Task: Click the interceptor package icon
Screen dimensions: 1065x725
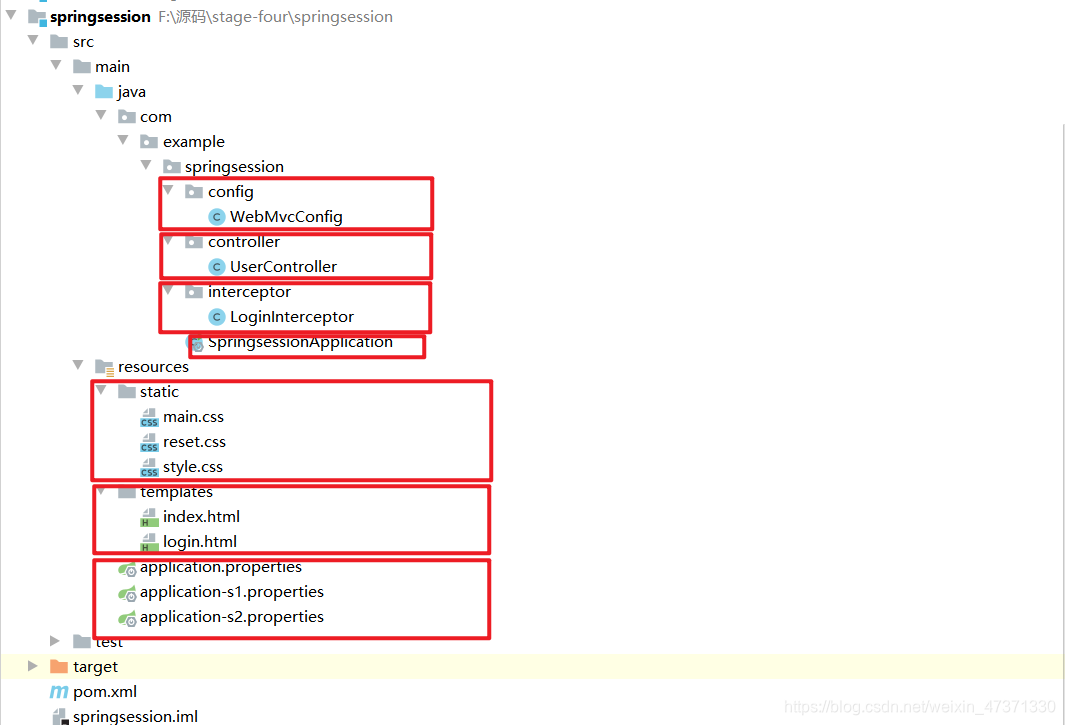Action: click(x=194, y=292)
